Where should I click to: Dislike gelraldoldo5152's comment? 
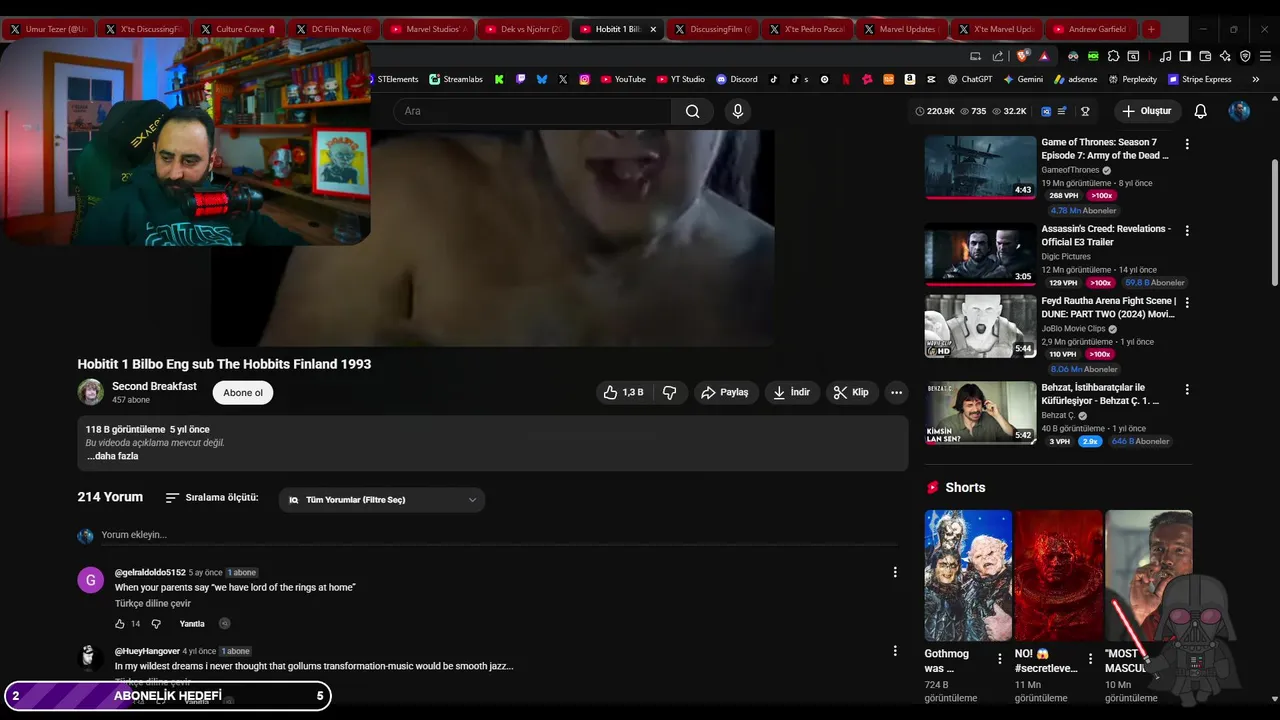[x=156, y=624]
